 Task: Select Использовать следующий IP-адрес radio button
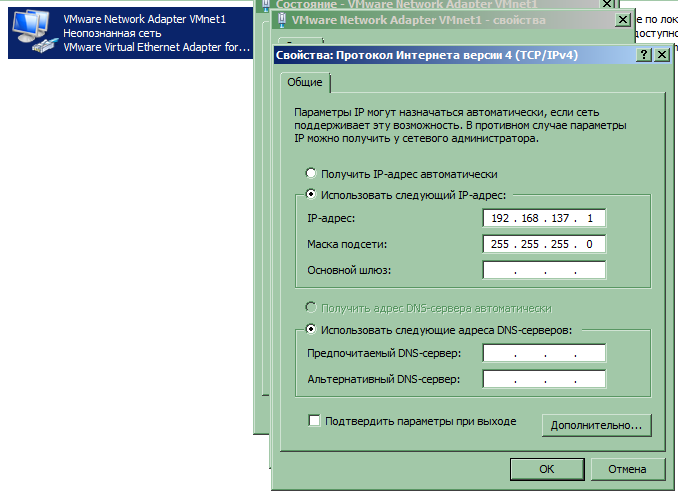tap(311, 194)
